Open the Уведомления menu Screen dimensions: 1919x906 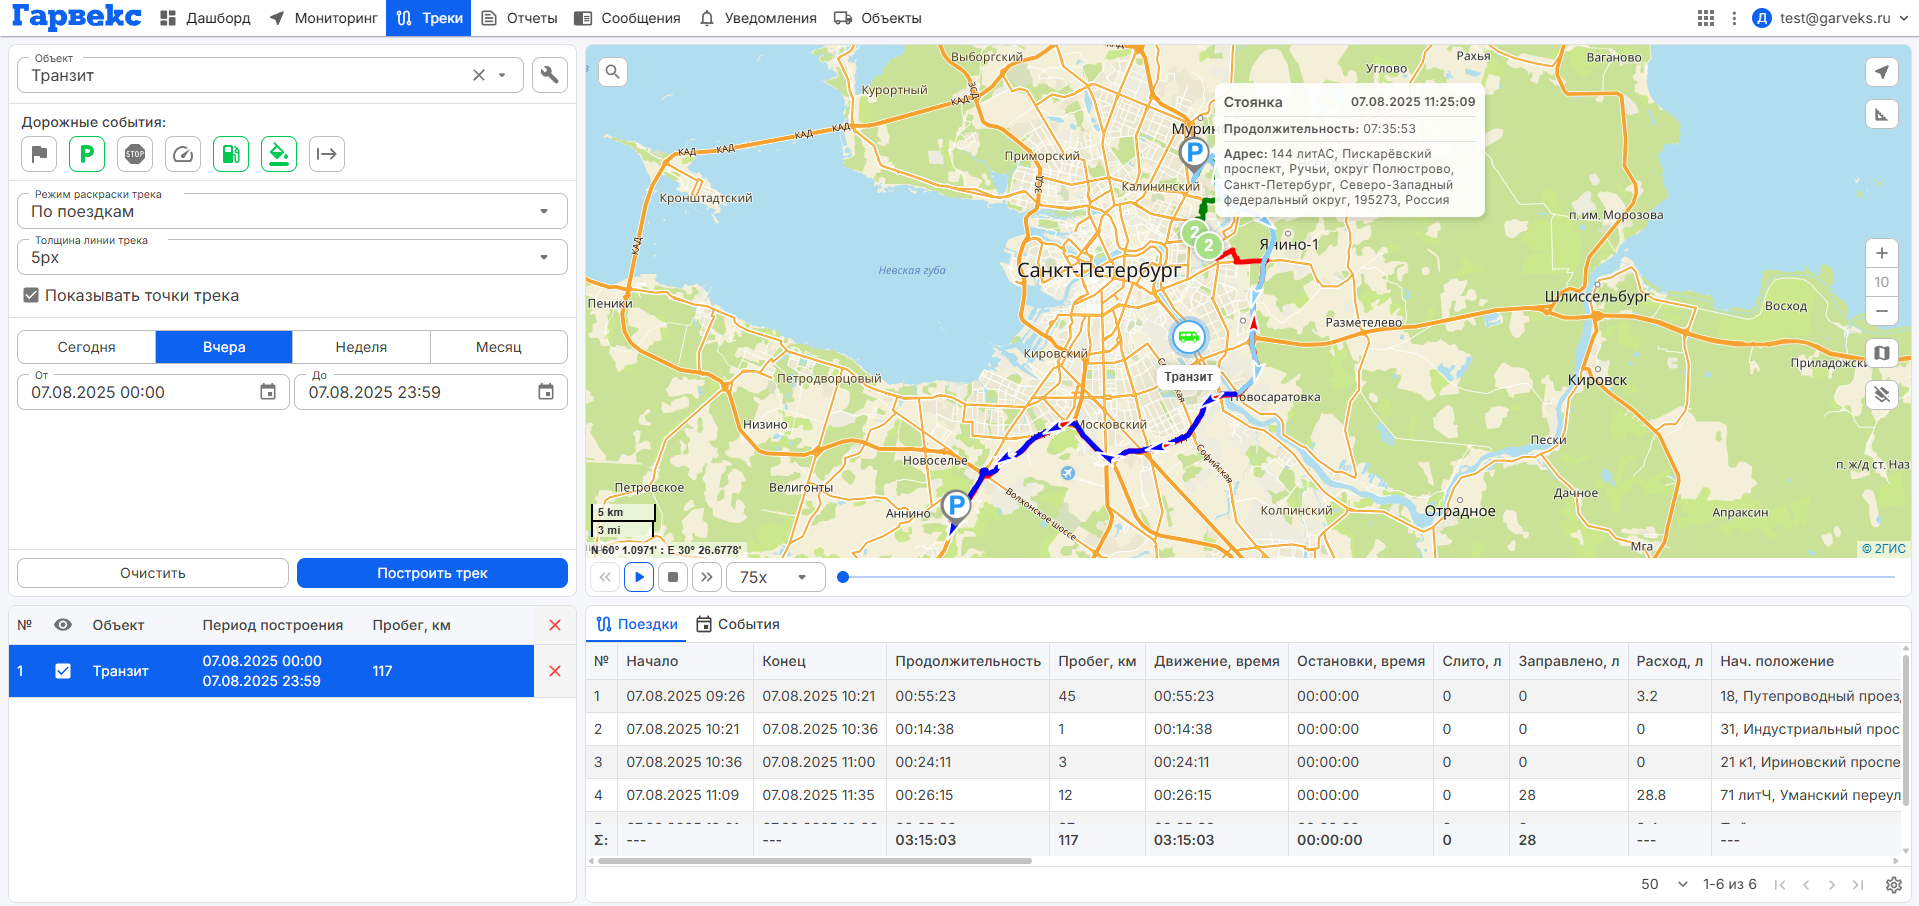tap(758, 18)
